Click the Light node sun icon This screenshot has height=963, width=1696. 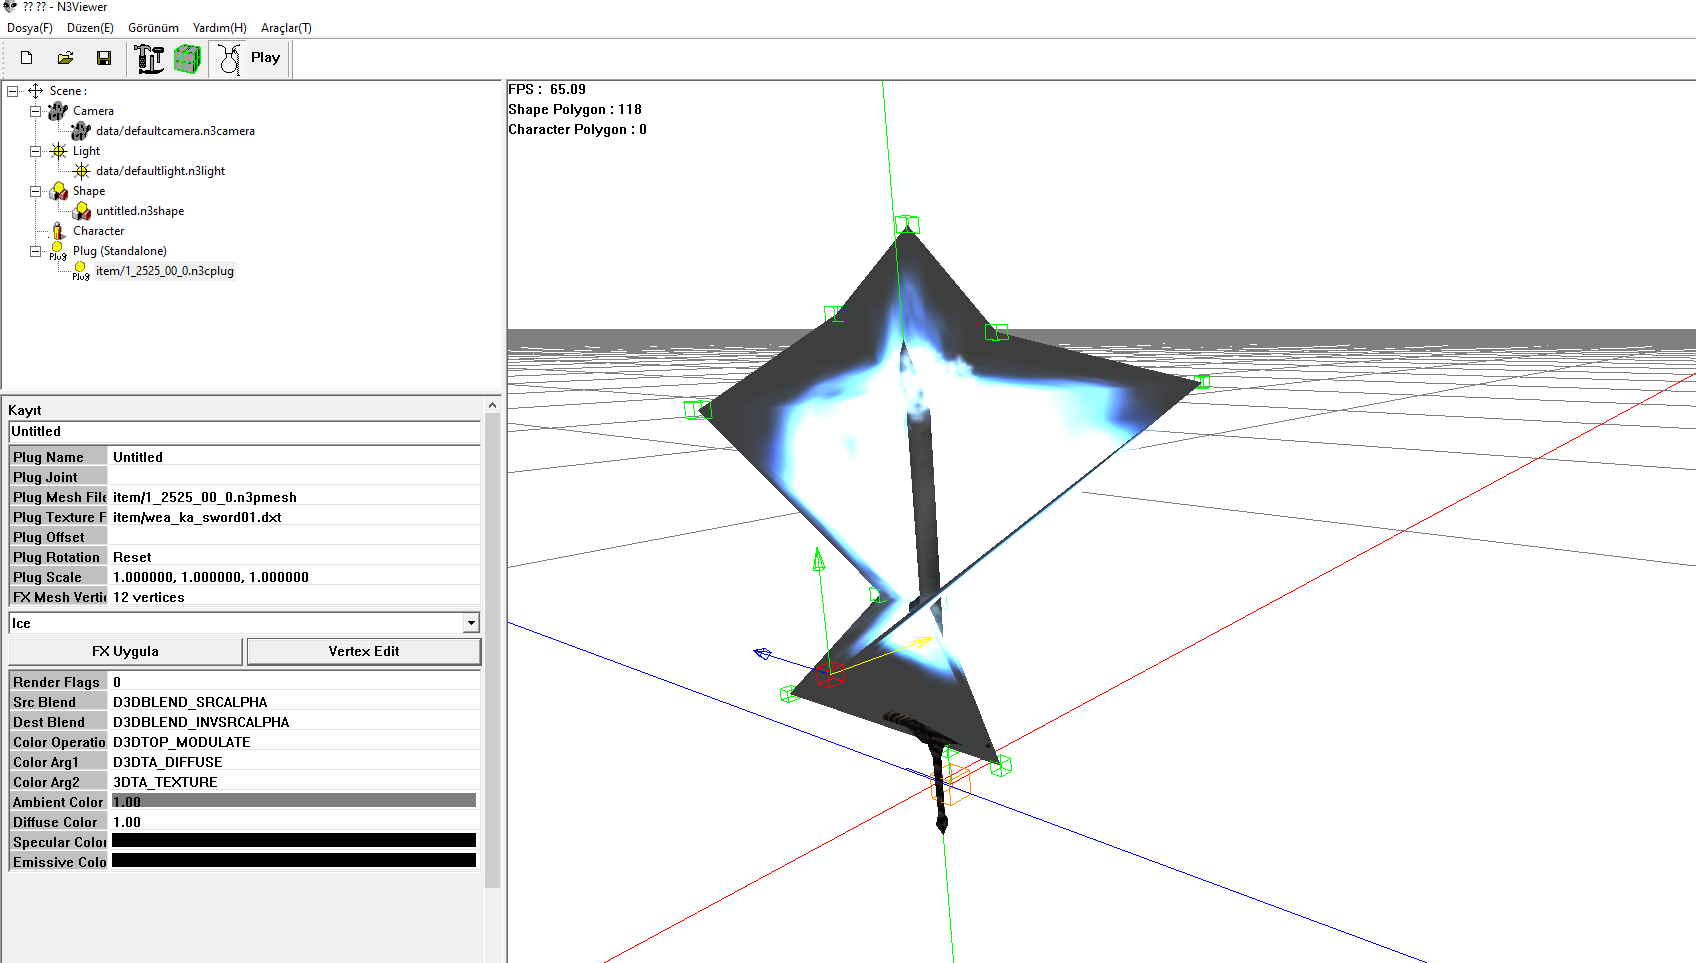58,151
